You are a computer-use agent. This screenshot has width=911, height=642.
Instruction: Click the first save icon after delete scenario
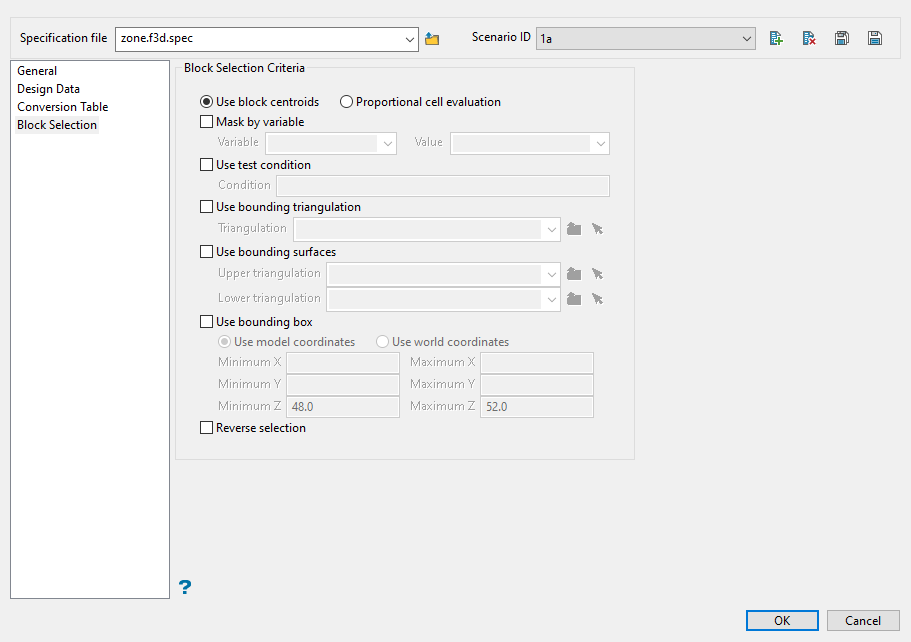[x=842, y=39]
